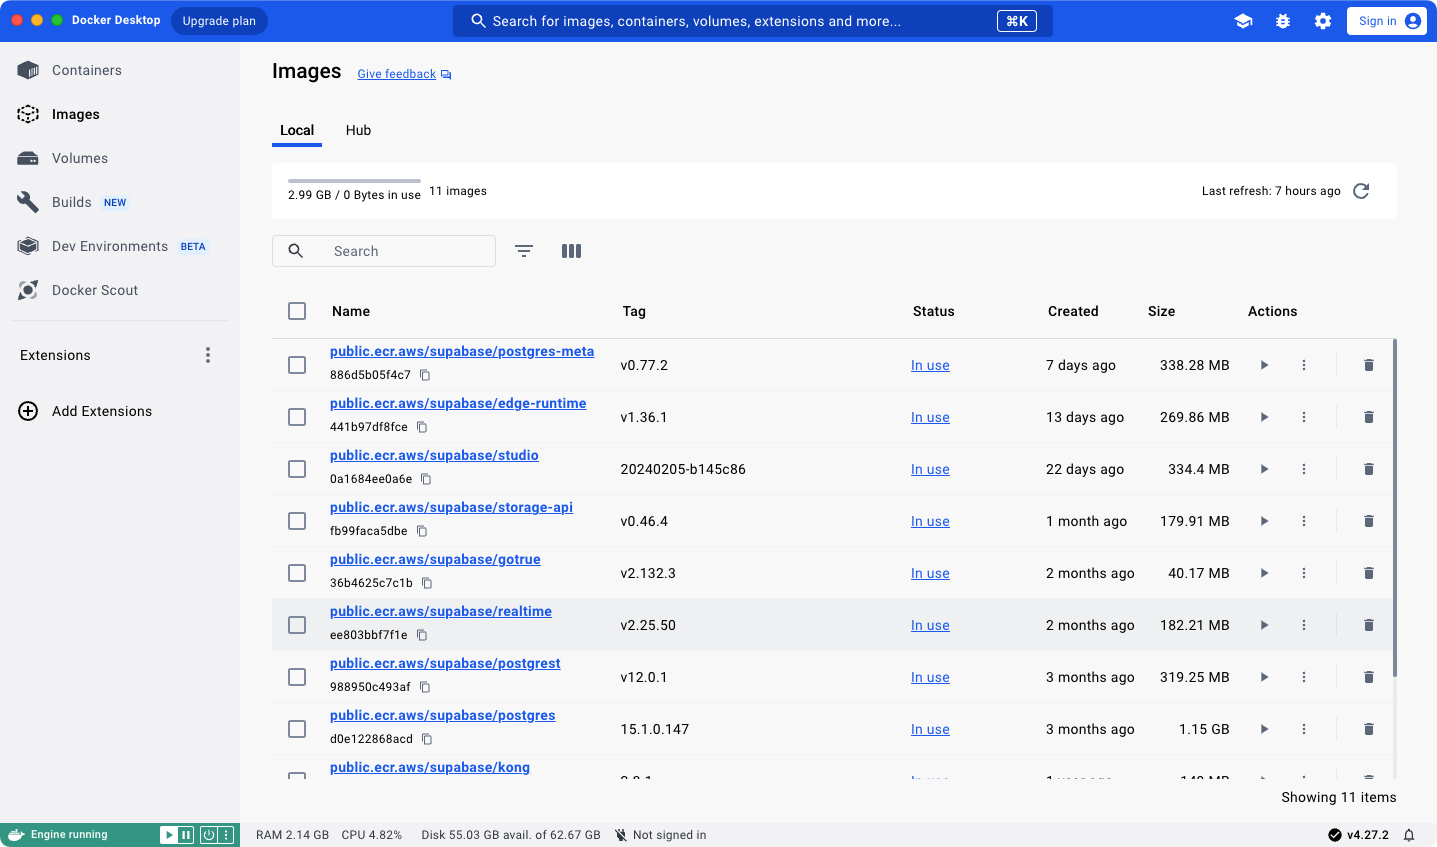Go to Containers in the sidebar
The height and width of the screenshot is (847, 1437).
[x=120, y=70]
